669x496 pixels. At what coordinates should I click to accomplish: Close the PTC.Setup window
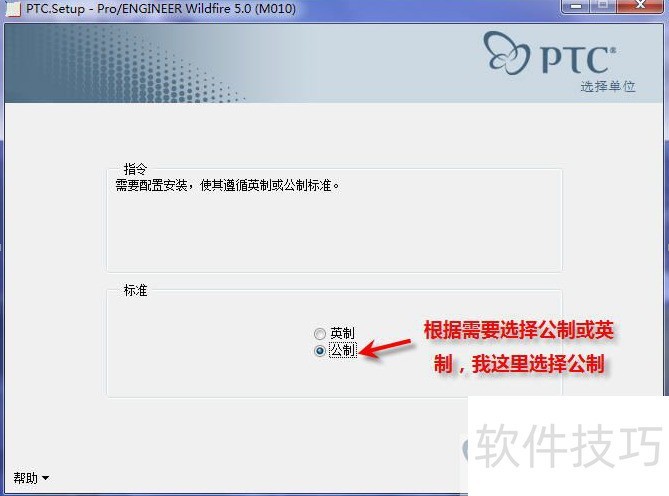[640, 6]
